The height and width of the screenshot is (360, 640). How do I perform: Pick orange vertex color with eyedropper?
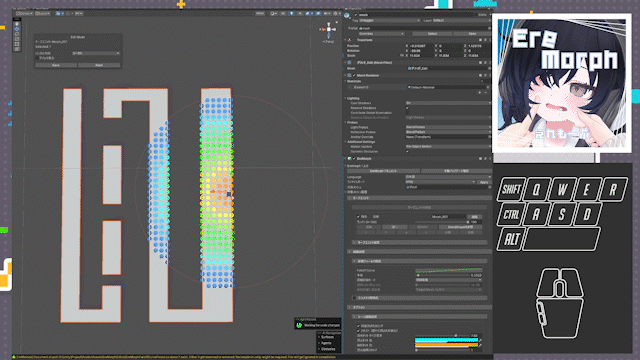[x=480, y=345]
